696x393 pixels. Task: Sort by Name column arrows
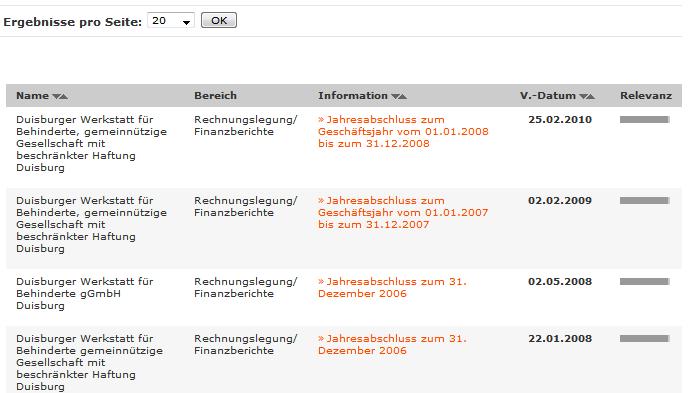pyautogui.click(x=60, y=96)
